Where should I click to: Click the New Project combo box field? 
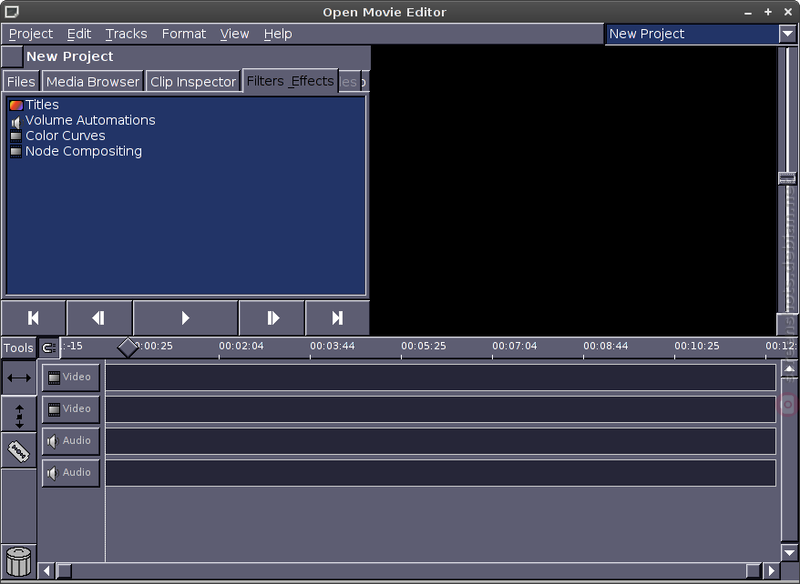pyautogui.click(x=692, y=34)
